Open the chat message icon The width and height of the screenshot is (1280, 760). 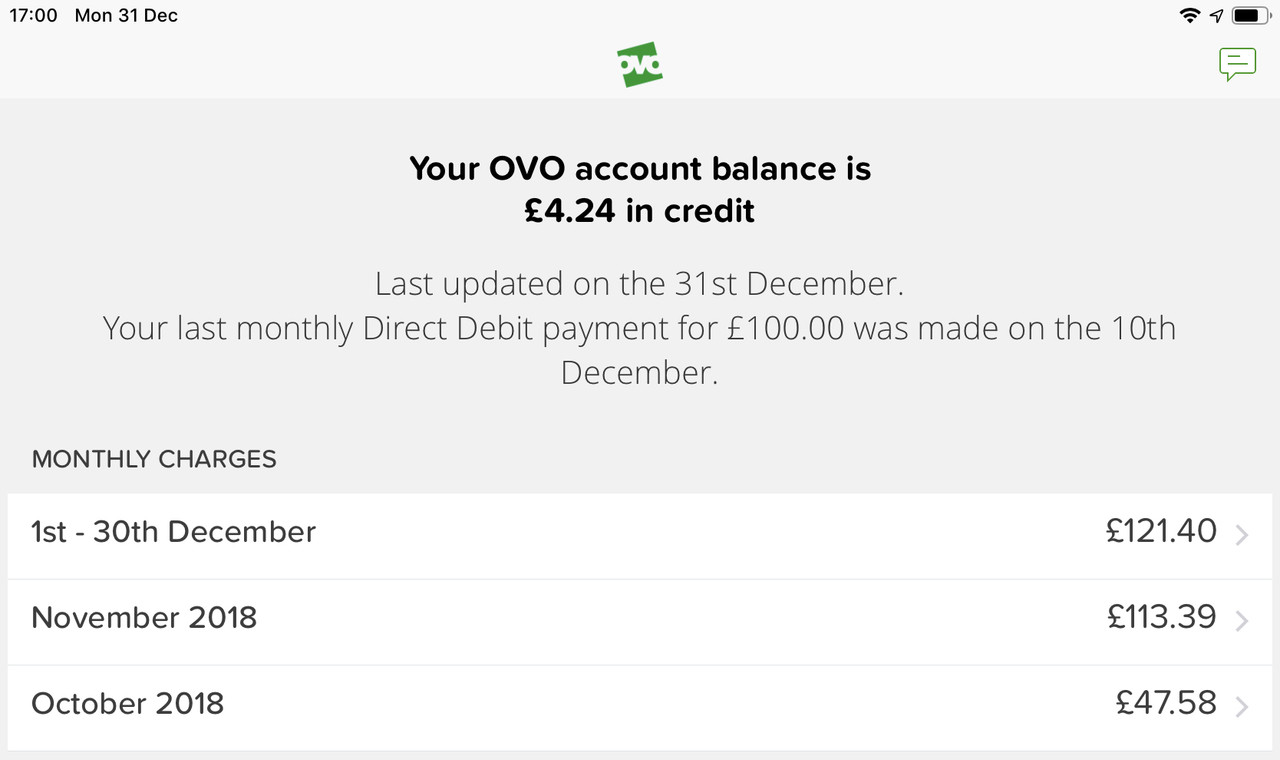tap(1237, 65)
